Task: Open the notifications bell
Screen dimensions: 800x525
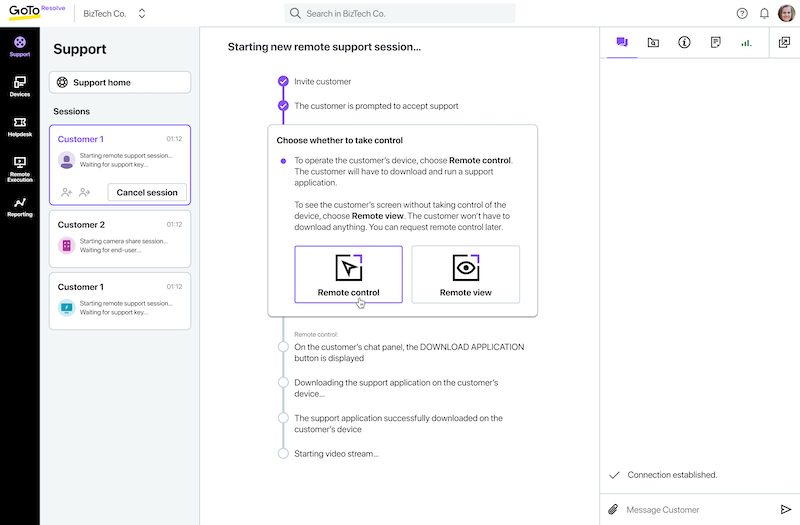Action: 765,14
